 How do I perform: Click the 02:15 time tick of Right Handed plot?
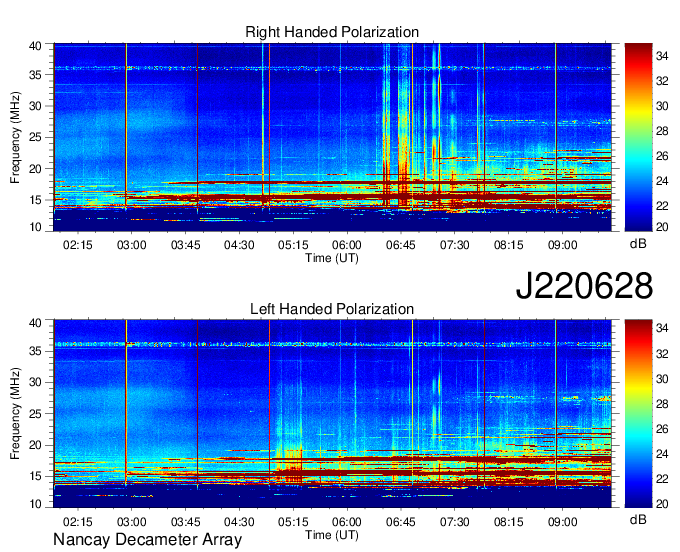pos(78,245)
